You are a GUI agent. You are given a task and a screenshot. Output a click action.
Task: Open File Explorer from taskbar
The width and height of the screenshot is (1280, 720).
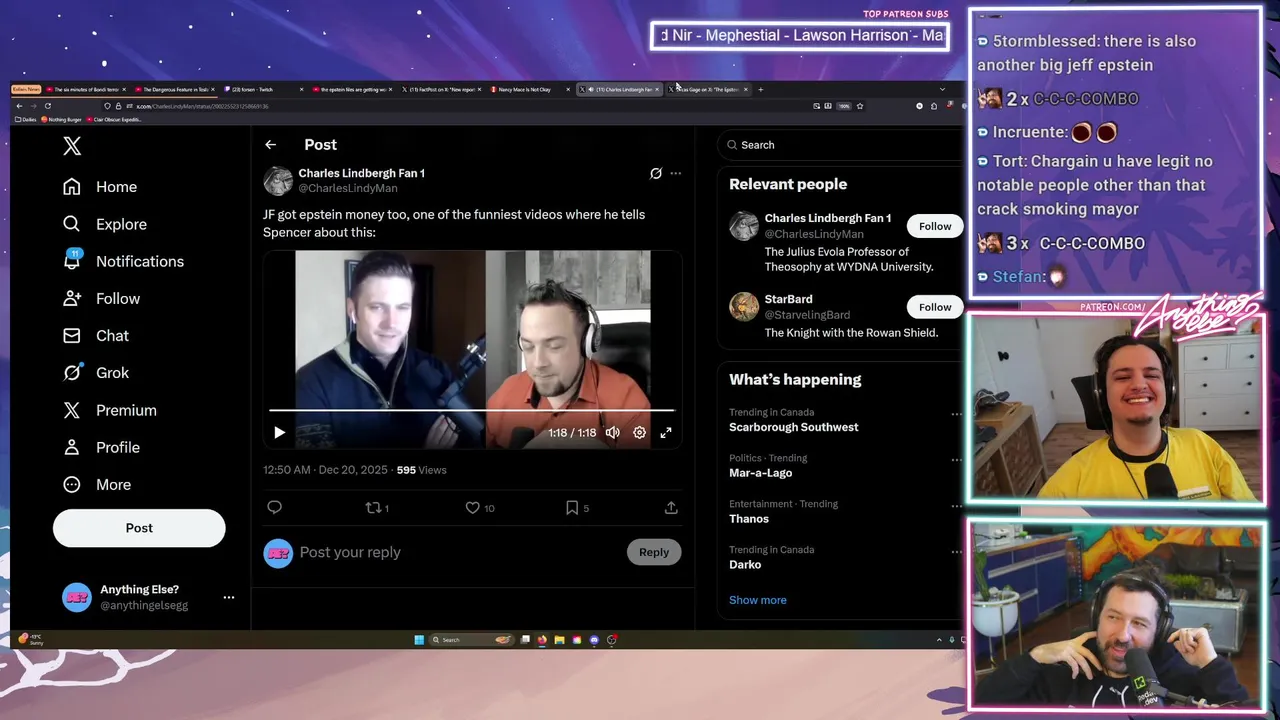coord(559,640)
